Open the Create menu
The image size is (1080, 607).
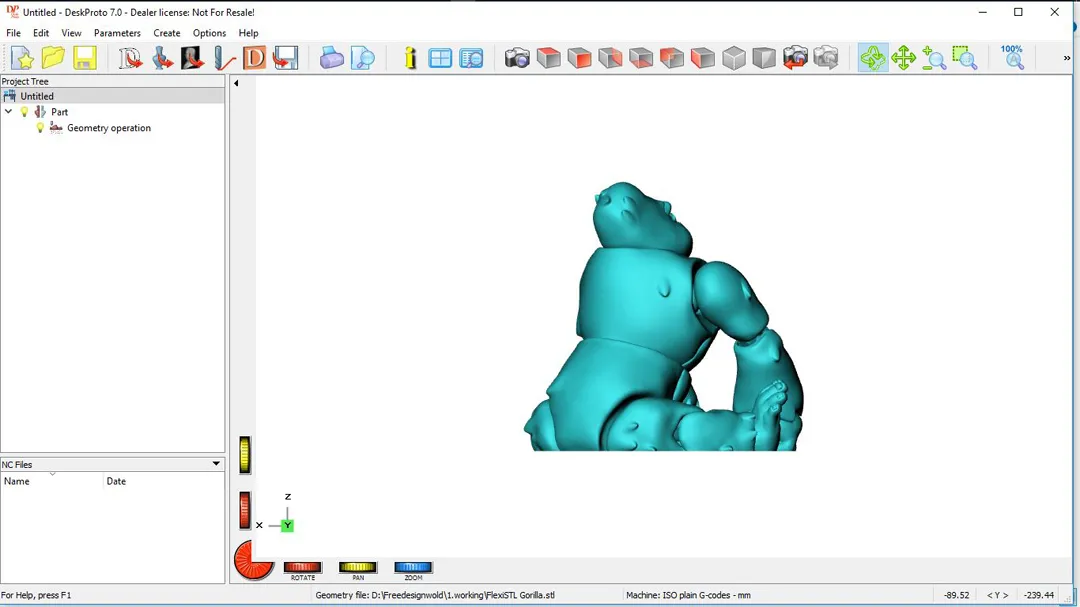point(167,33)
